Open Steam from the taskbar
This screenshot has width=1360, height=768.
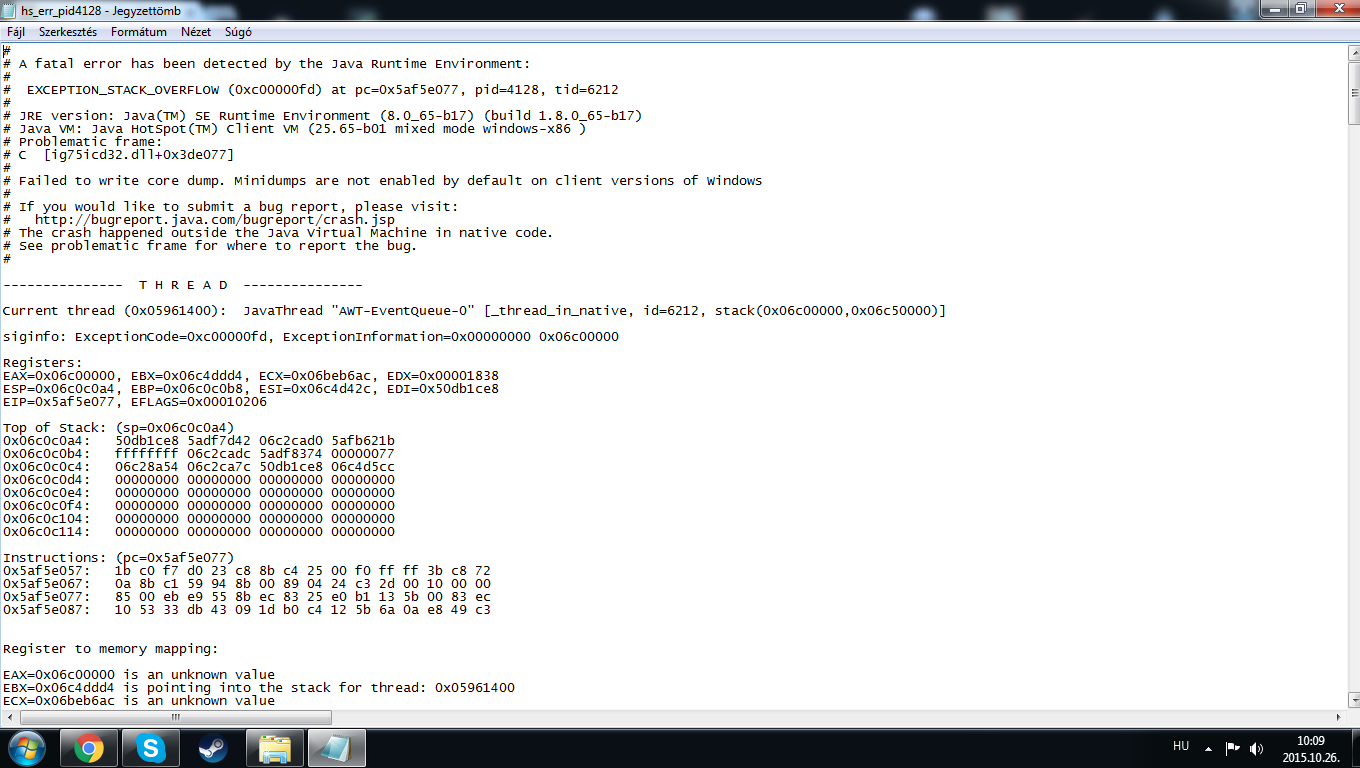click(213, 748)
